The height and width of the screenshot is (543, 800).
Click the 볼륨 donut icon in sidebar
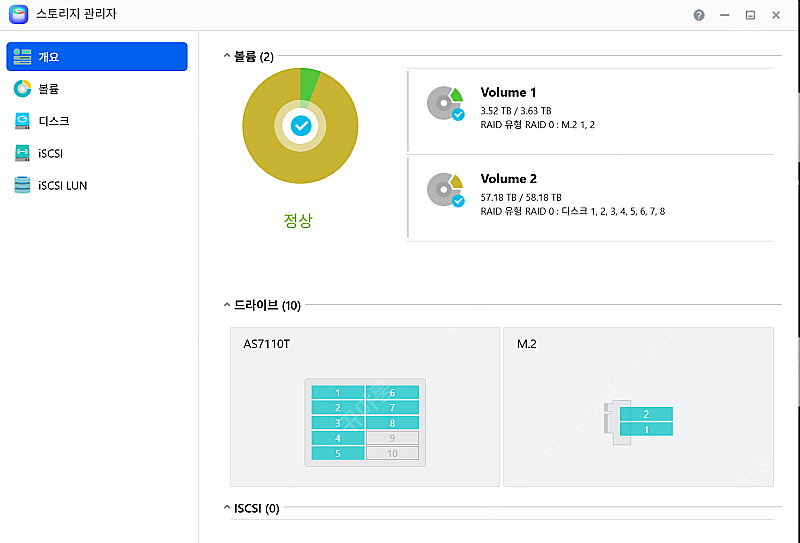(x=22, y=89)
